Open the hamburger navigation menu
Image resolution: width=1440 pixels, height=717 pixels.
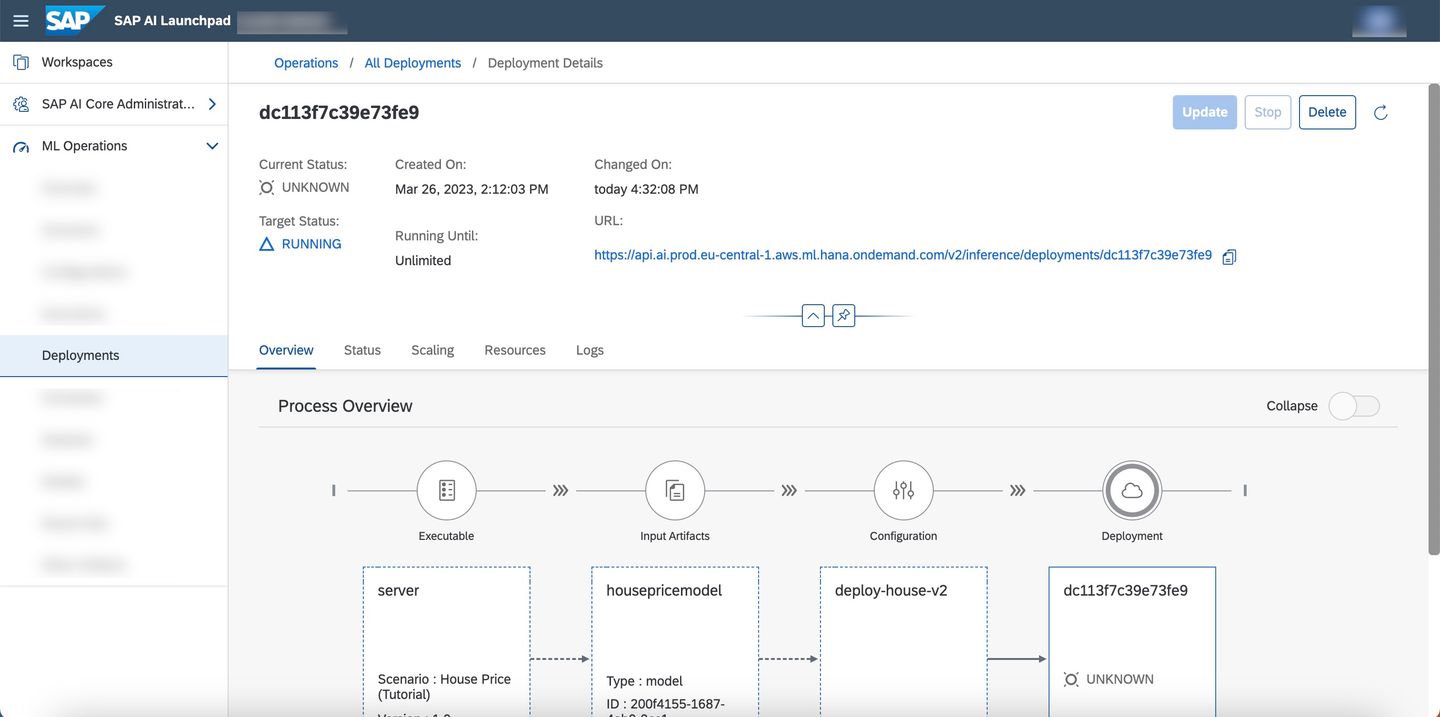(21, 20)
